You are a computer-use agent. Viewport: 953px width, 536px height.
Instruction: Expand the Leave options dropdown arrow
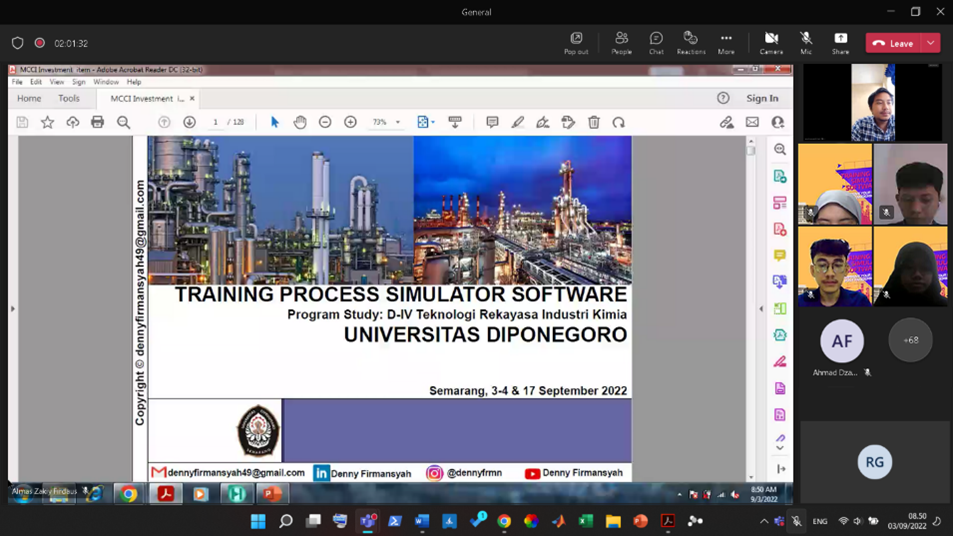(931, 43)
